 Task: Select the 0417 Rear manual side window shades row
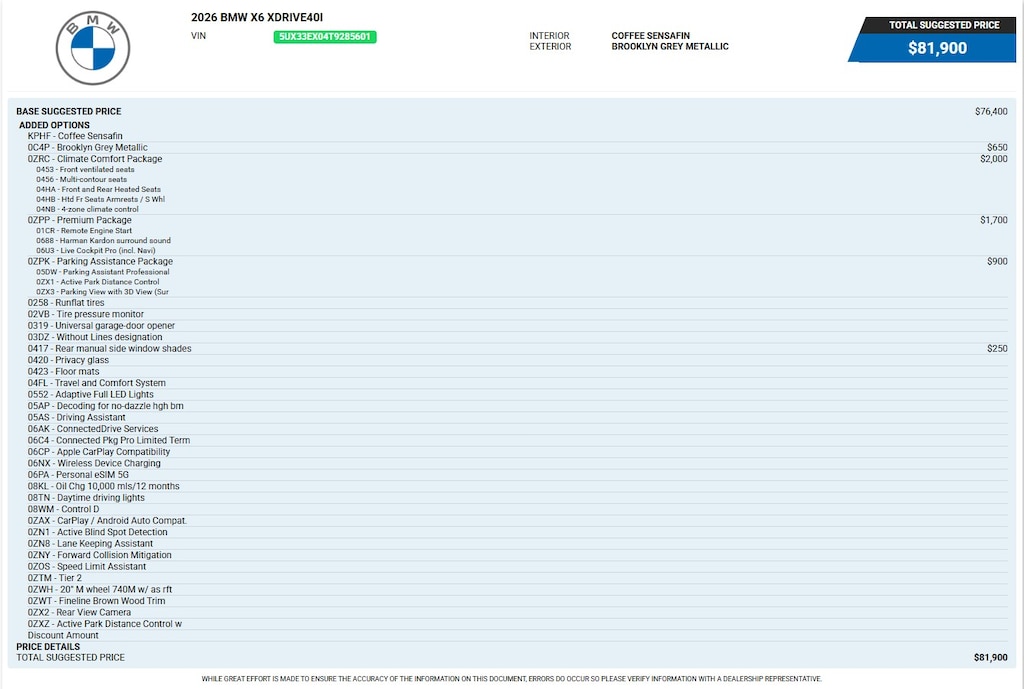pos(517,349)
